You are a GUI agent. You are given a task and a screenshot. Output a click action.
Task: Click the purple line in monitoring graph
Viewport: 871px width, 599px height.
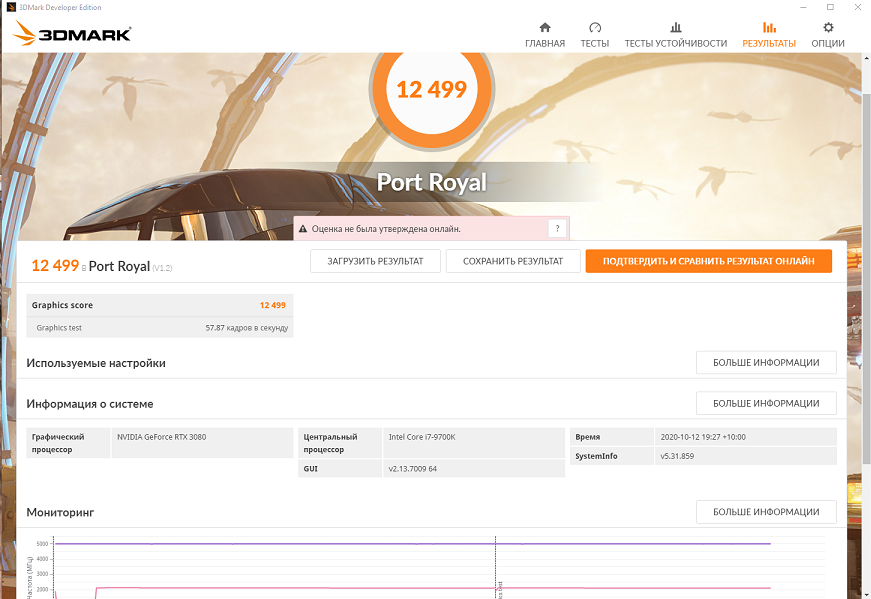pyautogui.click(x=411, y=544)
